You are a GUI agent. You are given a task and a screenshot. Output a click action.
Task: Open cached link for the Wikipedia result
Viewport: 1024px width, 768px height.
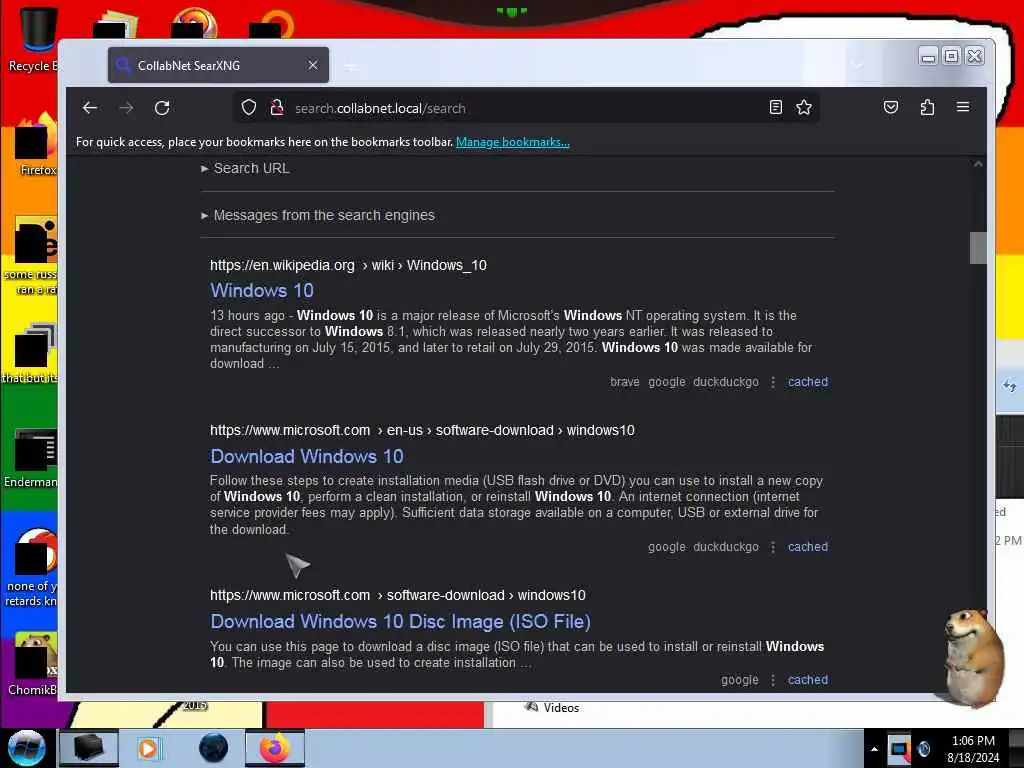pyautogui.click(x=808, y=382)
